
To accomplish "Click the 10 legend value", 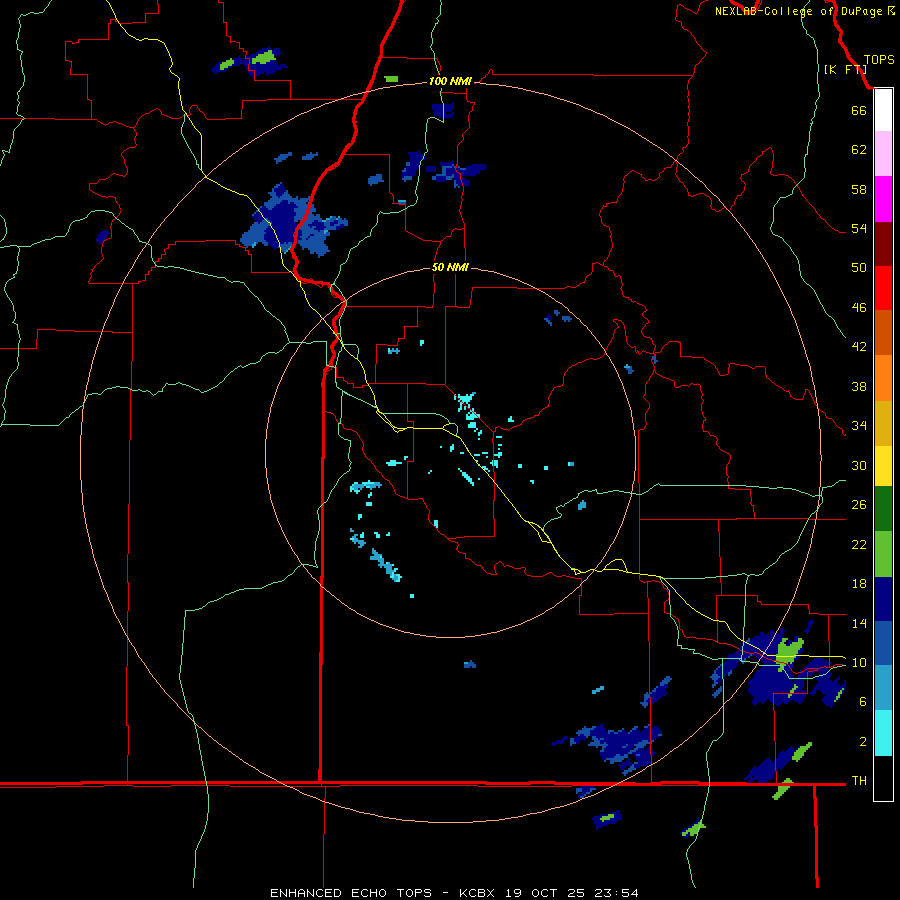I will click(859, 663).
